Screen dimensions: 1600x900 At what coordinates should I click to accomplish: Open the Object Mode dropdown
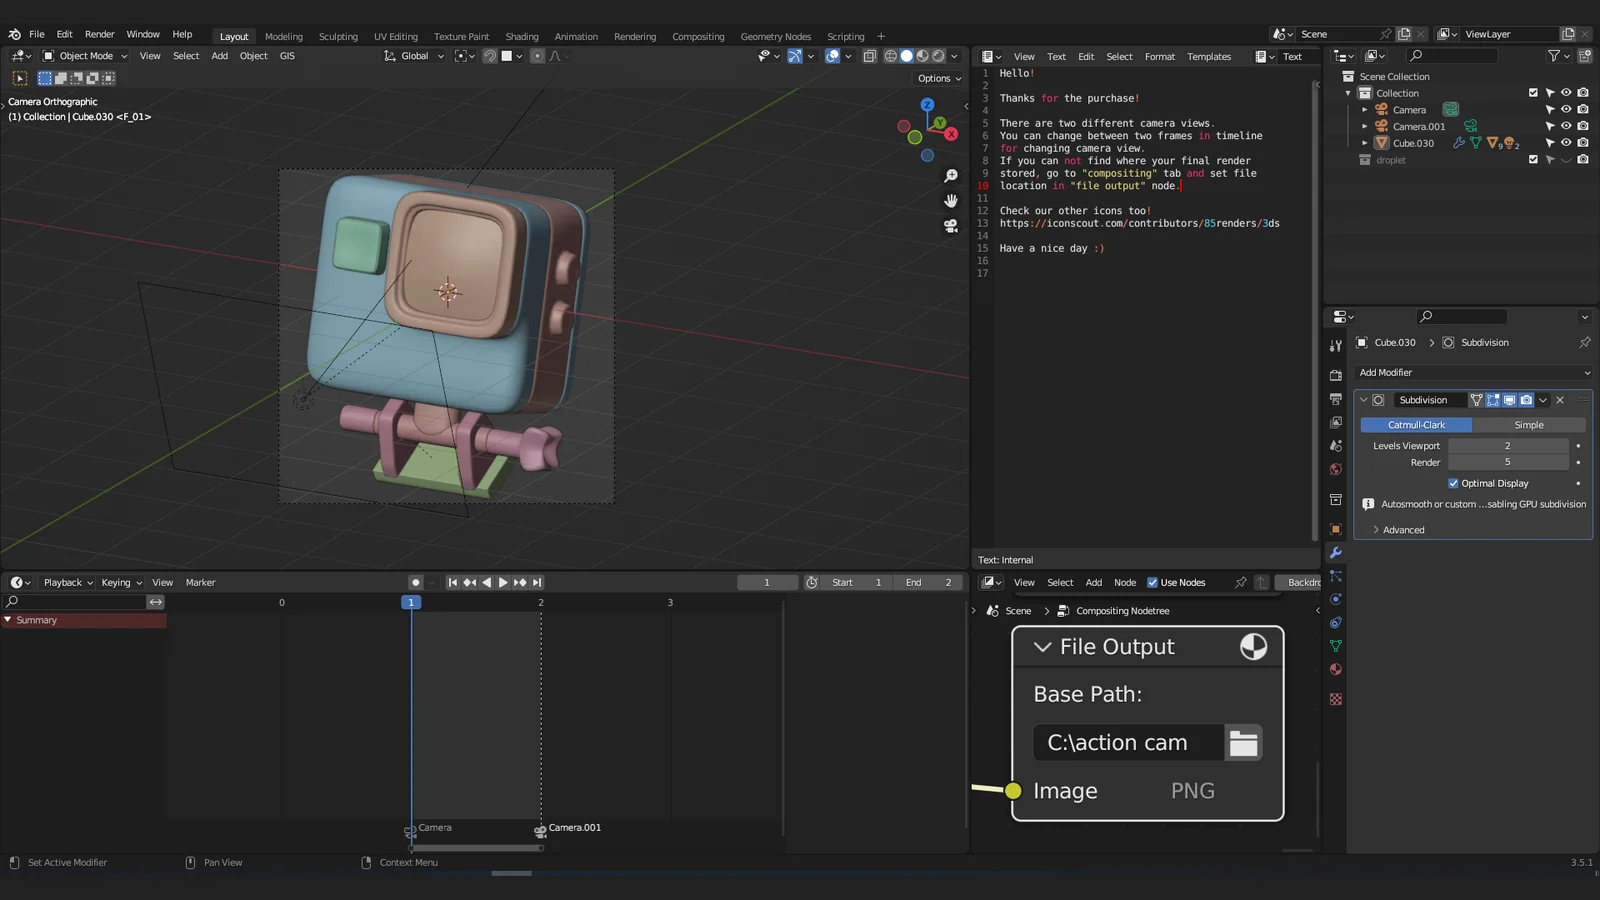pos(85,56)
